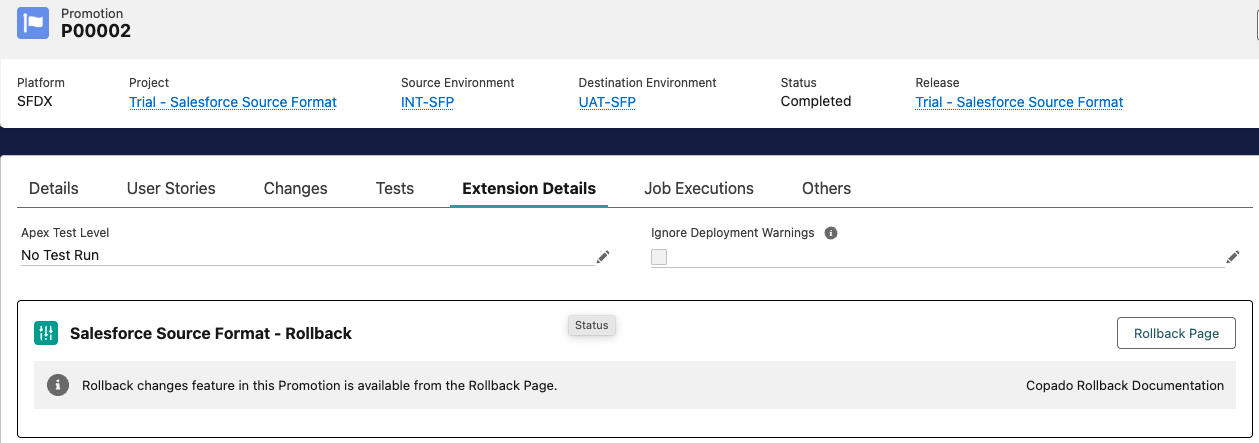Open the Details tab
Screen dimensions: 1259x443
[x=54, y=188]
